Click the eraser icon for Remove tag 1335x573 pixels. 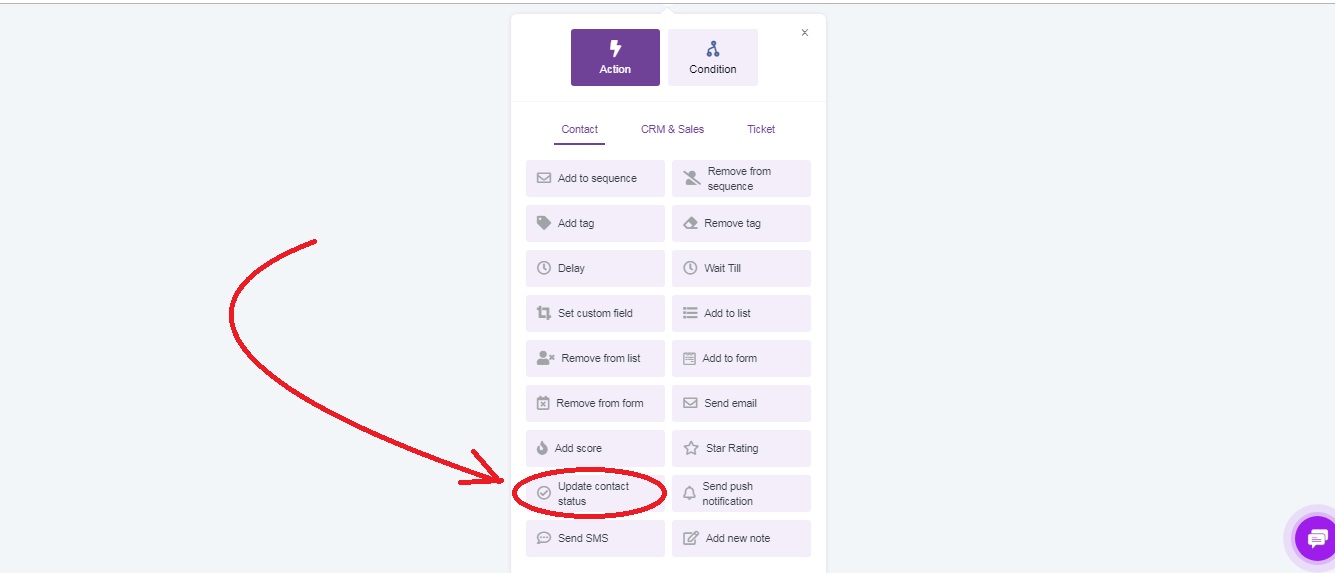point(690,223)
